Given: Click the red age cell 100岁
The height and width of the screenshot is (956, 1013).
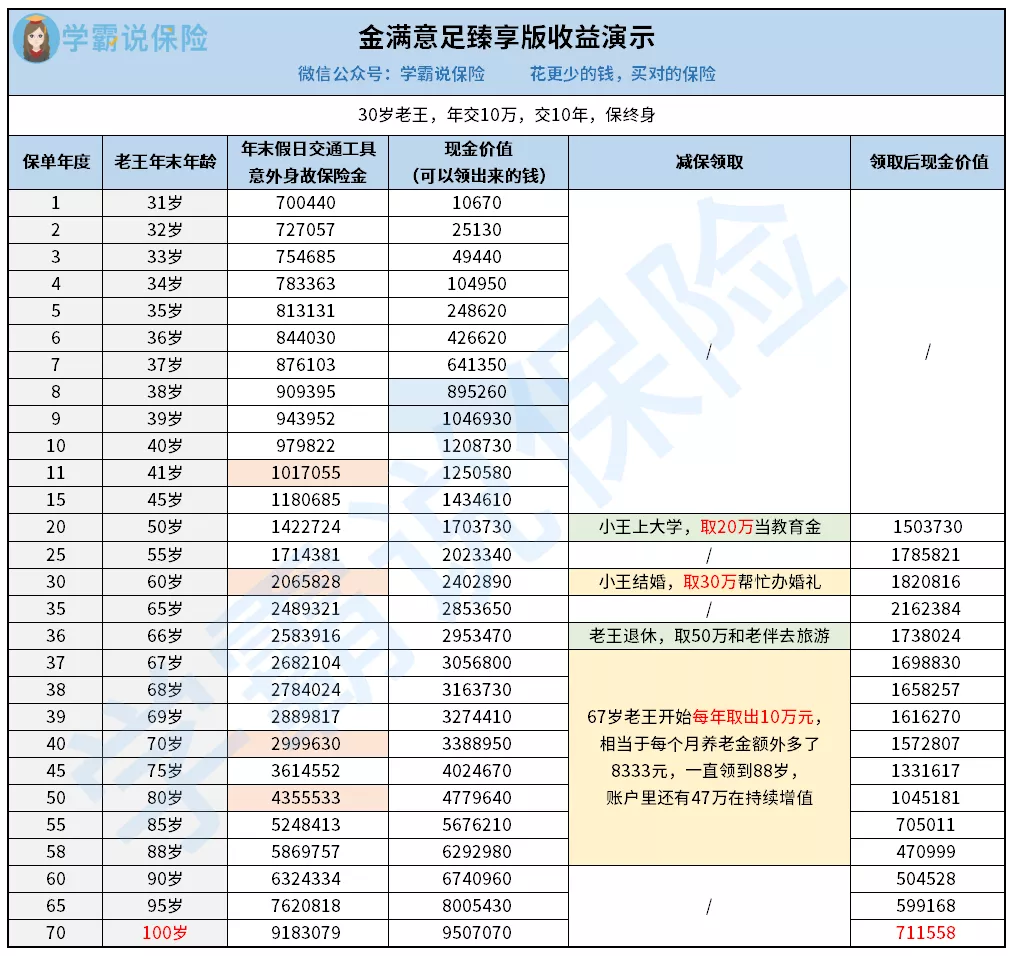Looking at the screenshot, I should pyautogui.click(x=165, y=933).
